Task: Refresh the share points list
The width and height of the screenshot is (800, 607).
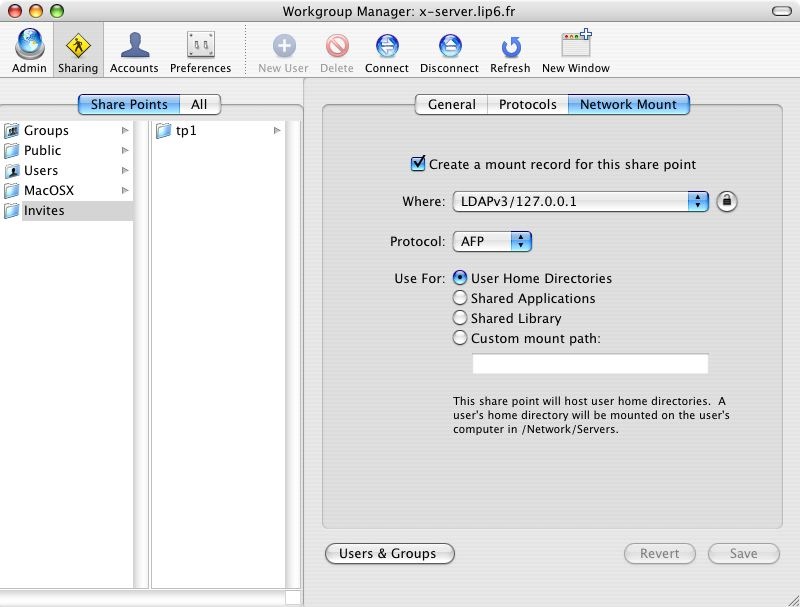Action: (510, 47)
